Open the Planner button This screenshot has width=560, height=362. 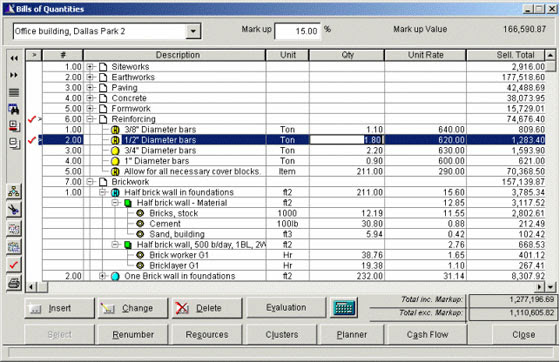(352, 335)
